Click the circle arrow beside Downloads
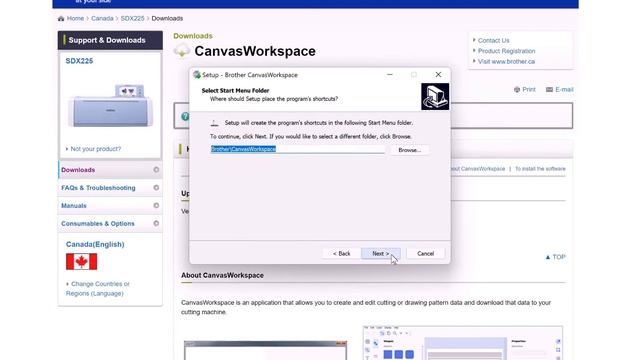 [156, 170]
